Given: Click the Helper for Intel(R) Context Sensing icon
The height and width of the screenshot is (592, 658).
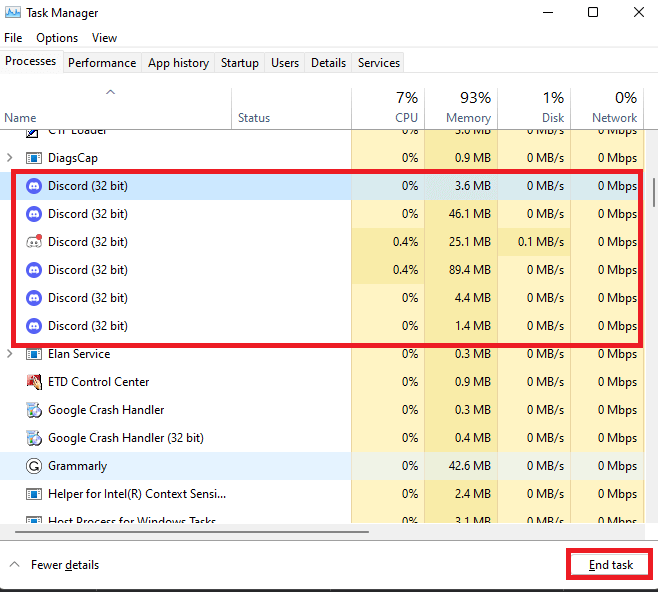Looking at the screenshot, I should tap(34, 494).
